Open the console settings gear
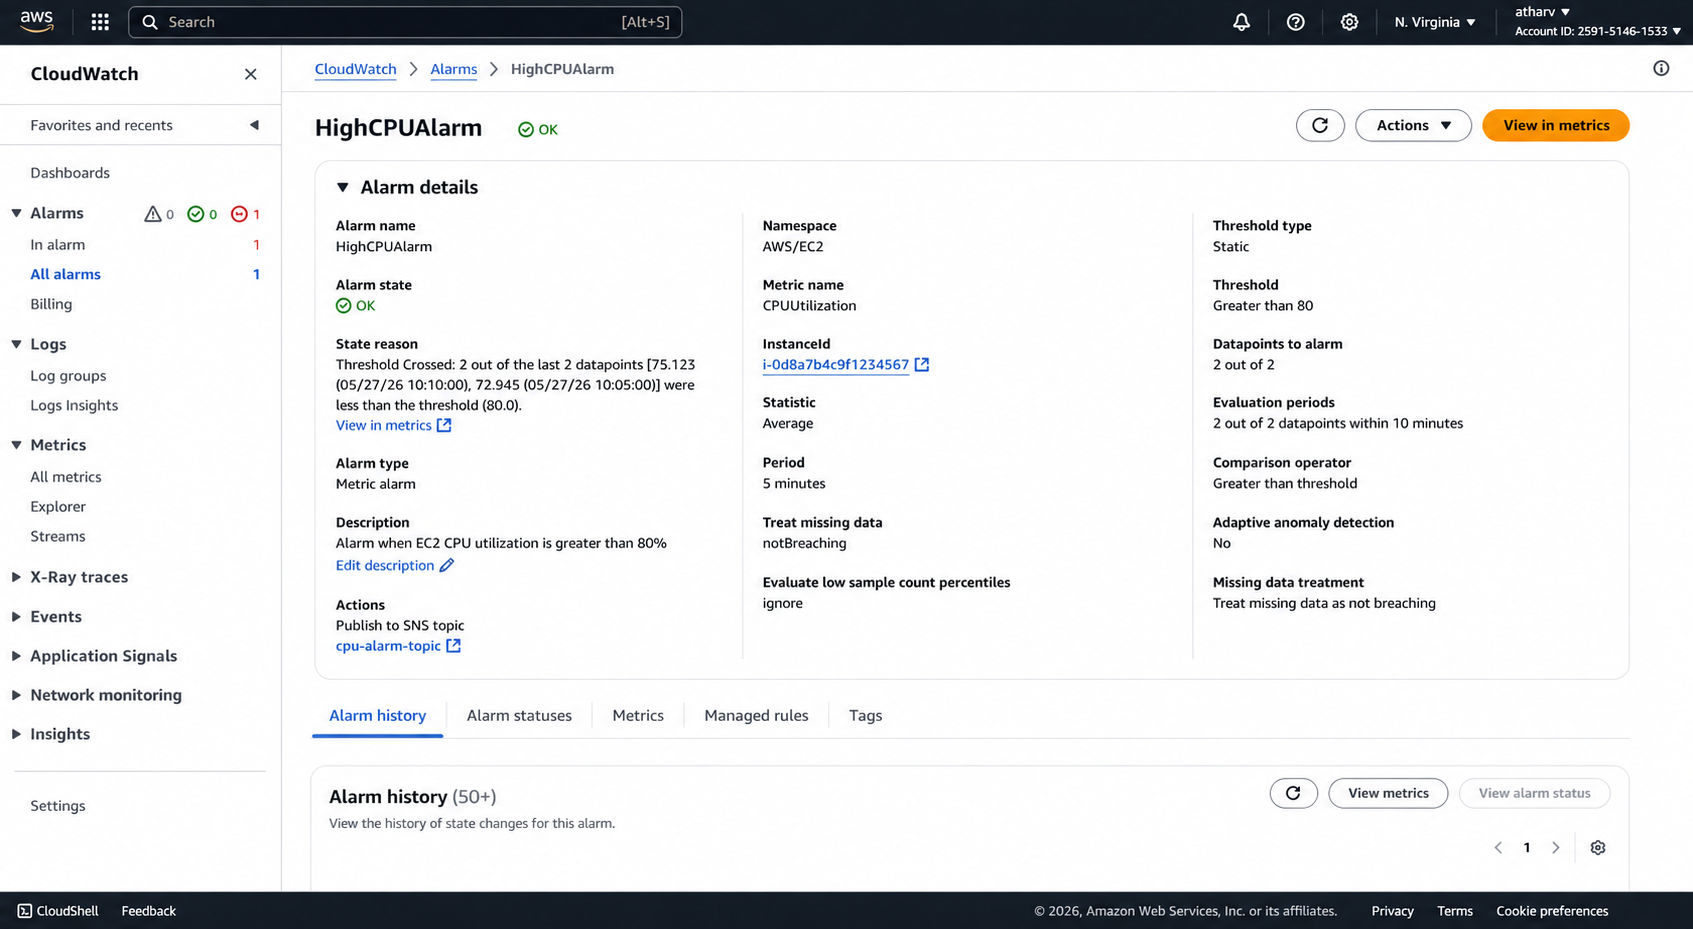 [x=1349, y=22]
